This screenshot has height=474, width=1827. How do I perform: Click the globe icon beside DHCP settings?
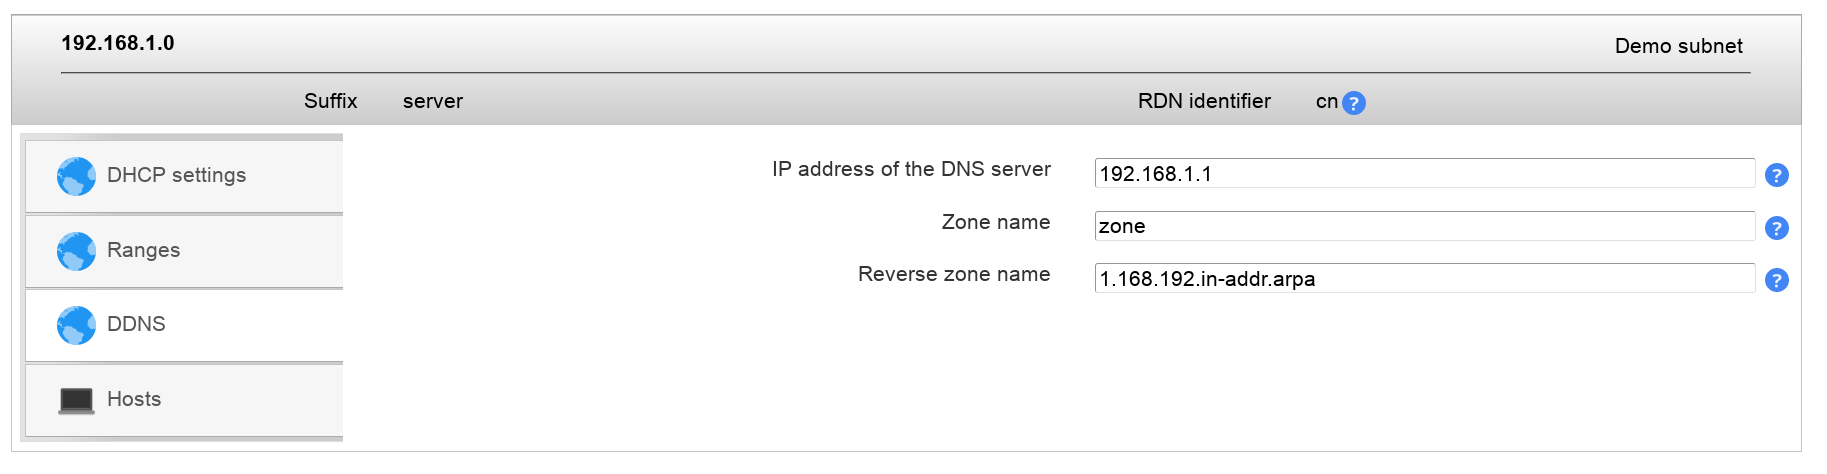pos(76,176)
